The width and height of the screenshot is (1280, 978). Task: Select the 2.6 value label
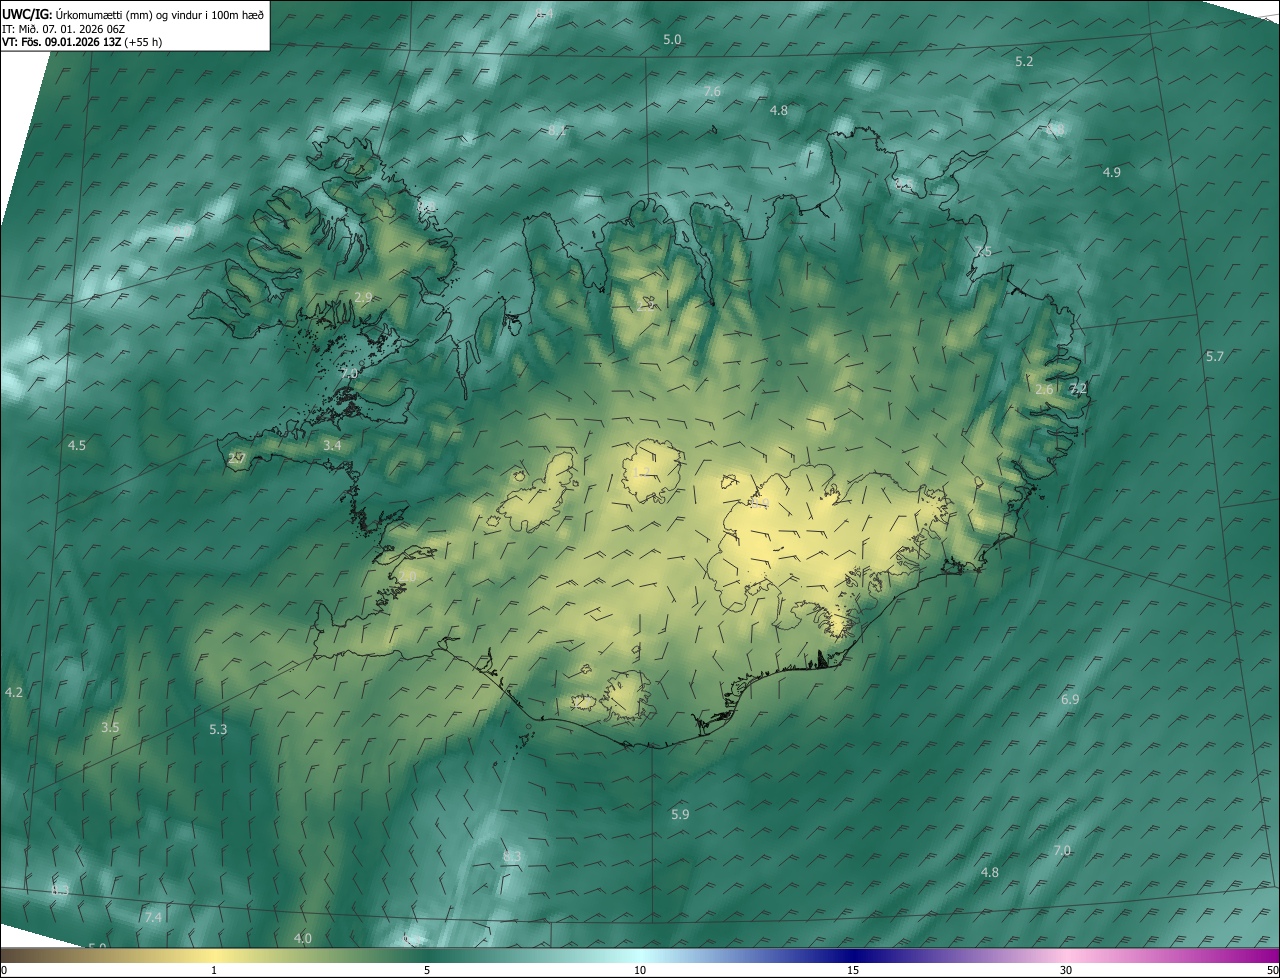(1044, 390)
